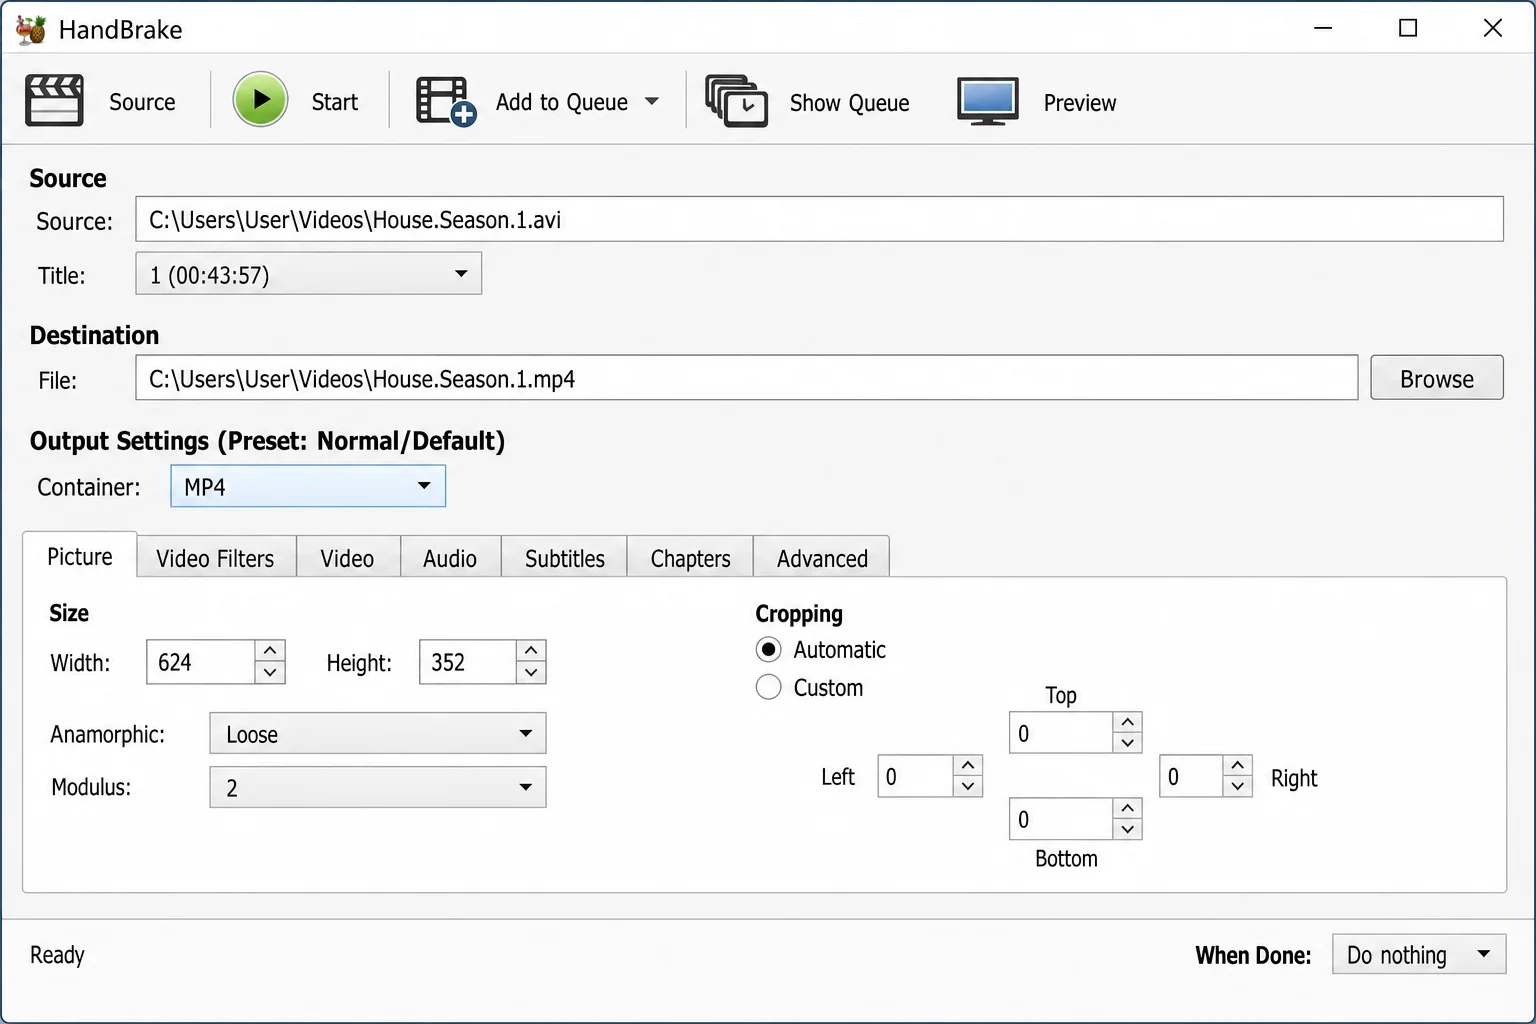Click the Destination File path field
Viewport: 1536px width, 1024px height.
pos(746,378)
